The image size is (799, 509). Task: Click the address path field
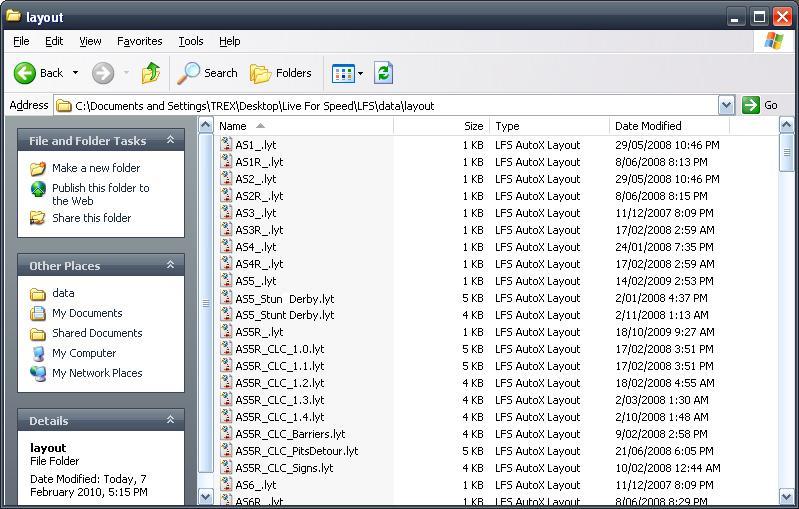click(386, 105)
